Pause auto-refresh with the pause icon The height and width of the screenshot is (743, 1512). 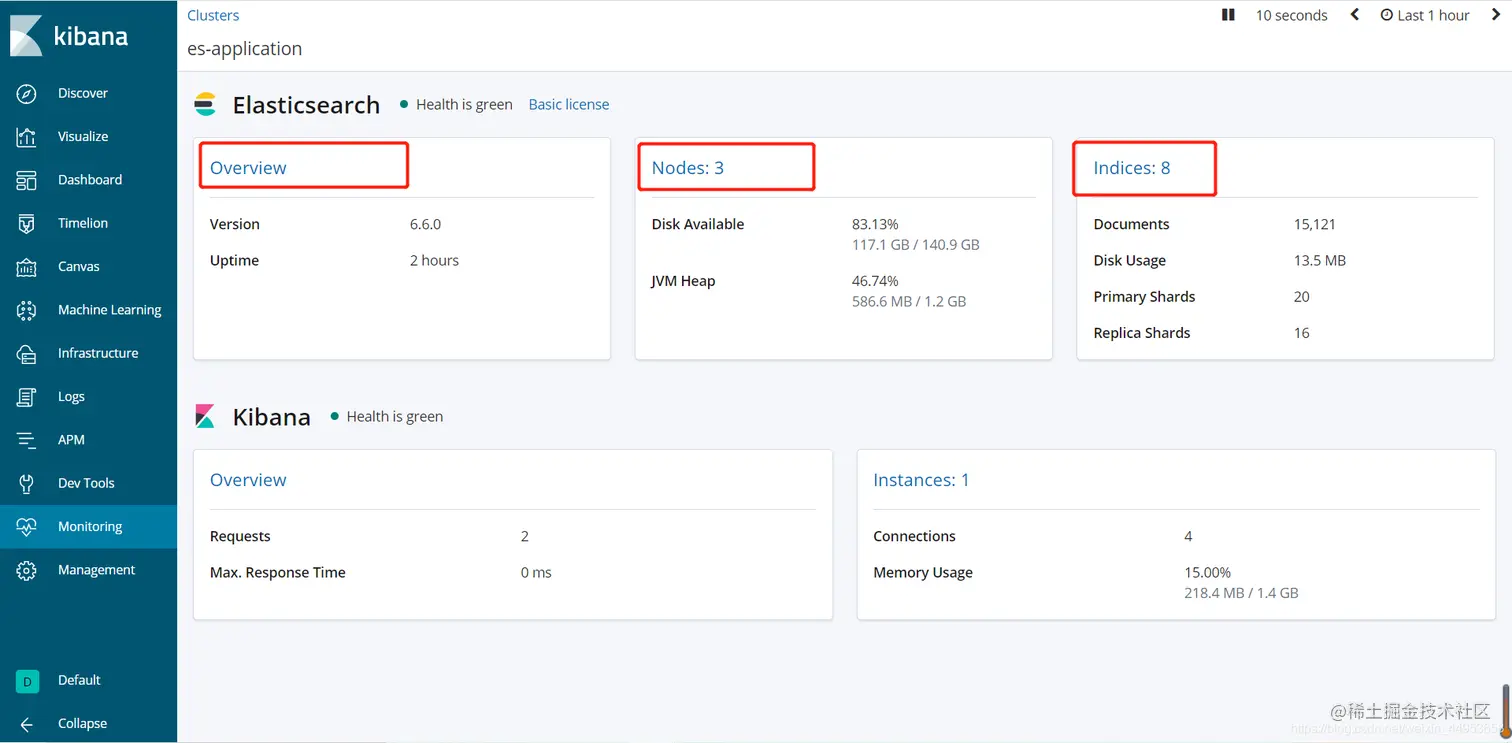point(1228,15)
